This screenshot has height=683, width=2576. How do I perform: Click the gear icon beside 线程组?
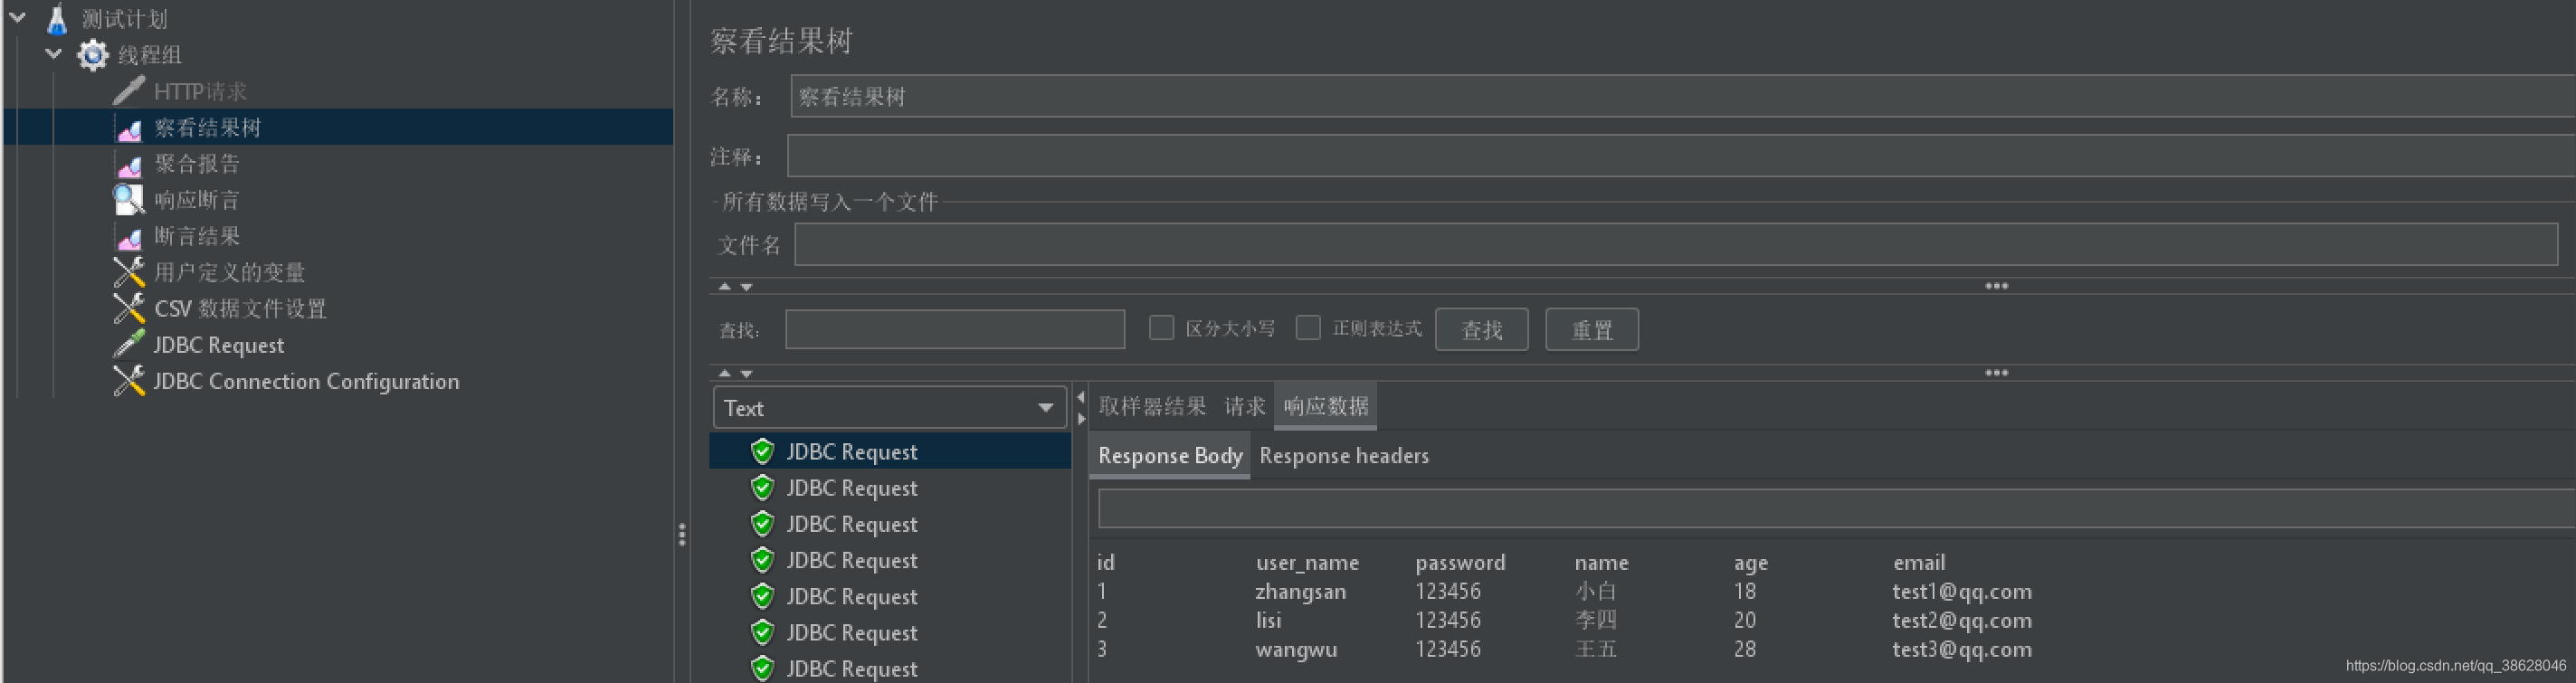pyautogui.click(x=93, y=55)
